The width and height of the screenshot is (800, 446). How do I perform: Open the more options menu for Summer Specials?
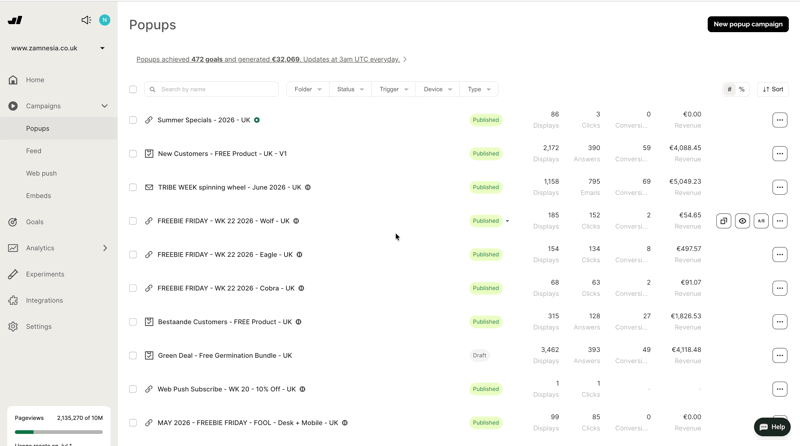tap(780, 120)
